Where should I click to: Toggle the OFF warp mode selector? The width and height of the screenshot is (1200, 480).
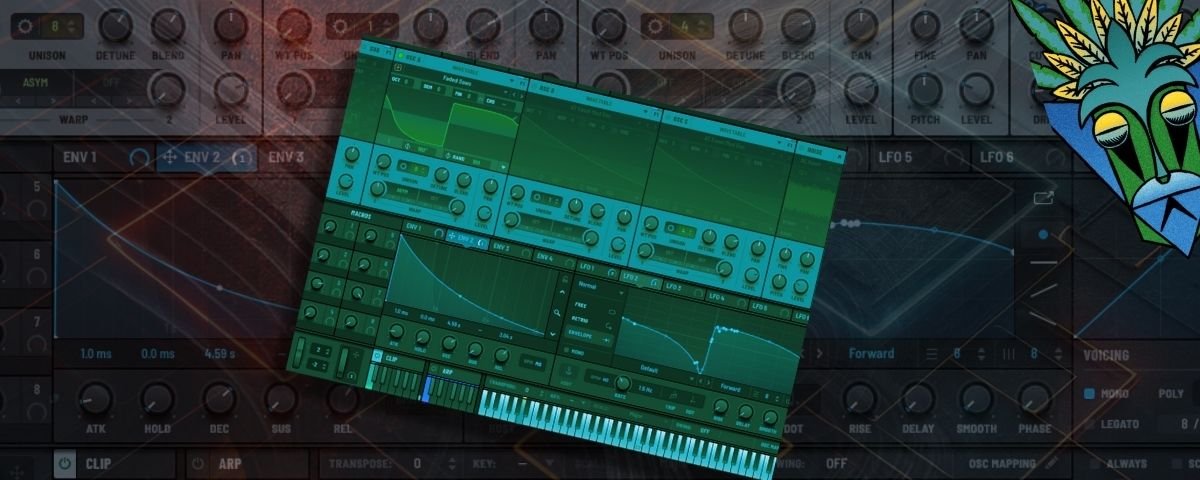click(112, 82)
